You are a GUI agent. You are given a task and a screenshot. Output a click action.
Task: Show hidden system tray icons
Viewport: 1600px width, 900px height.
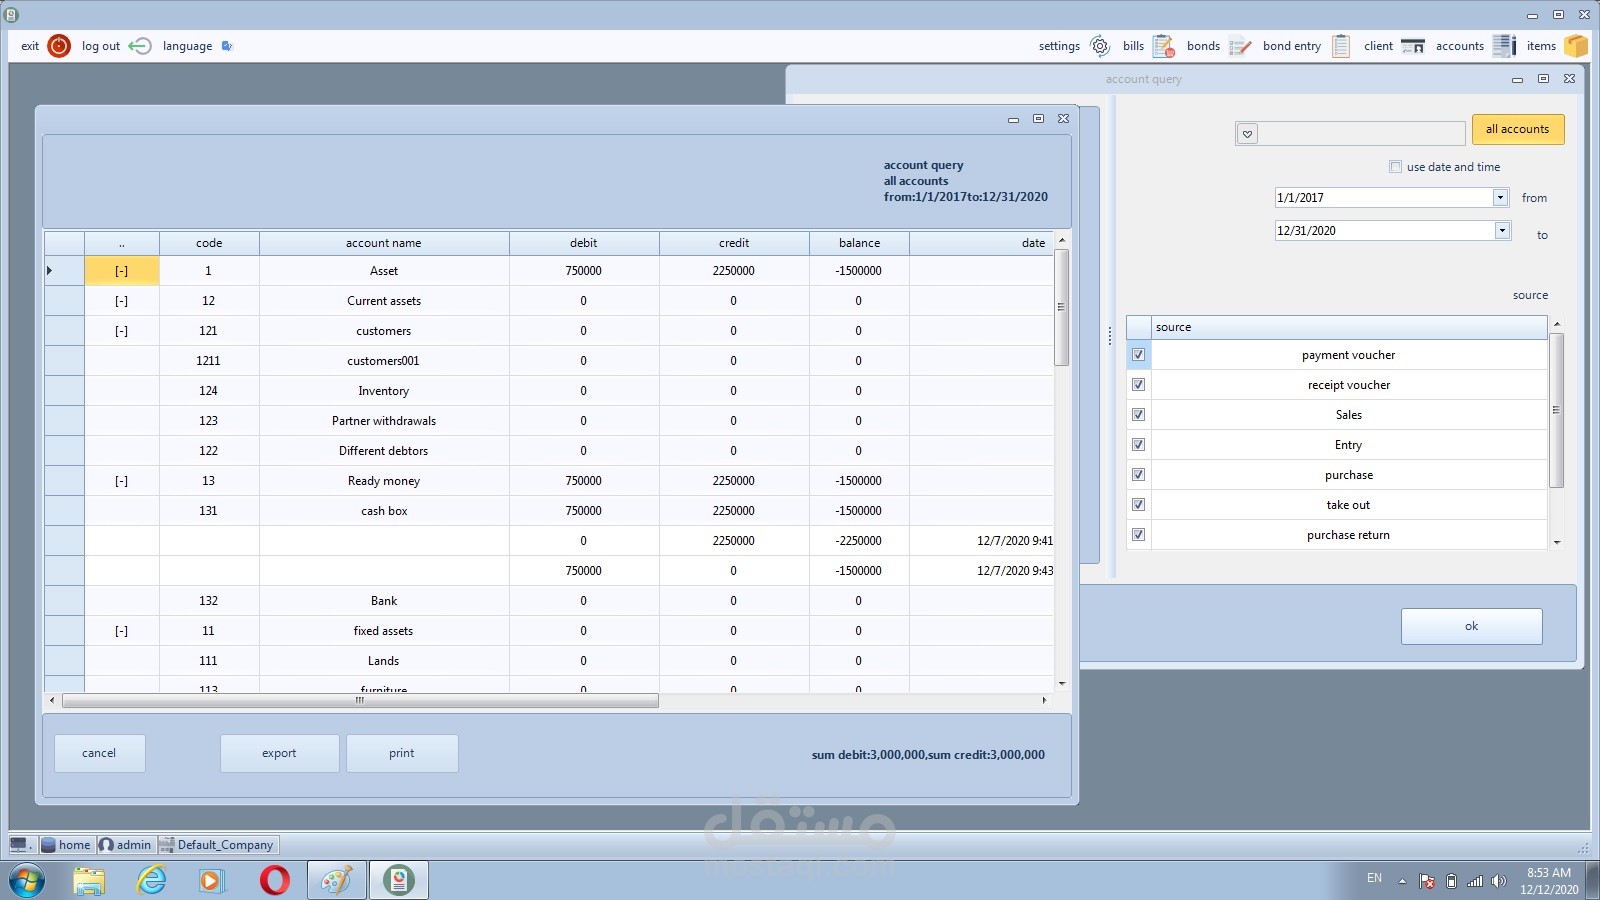pyautogui.click(x=1402, y=881)
